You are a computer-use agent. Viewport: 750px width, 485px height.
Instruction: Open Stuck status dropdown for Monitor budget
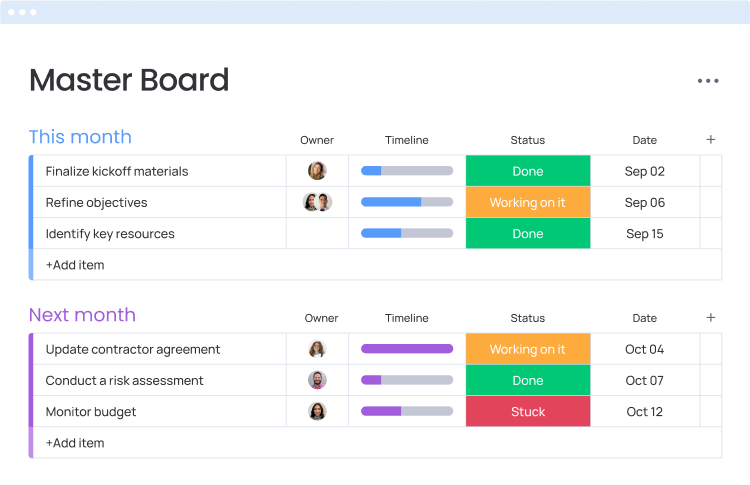click(527, 411)
